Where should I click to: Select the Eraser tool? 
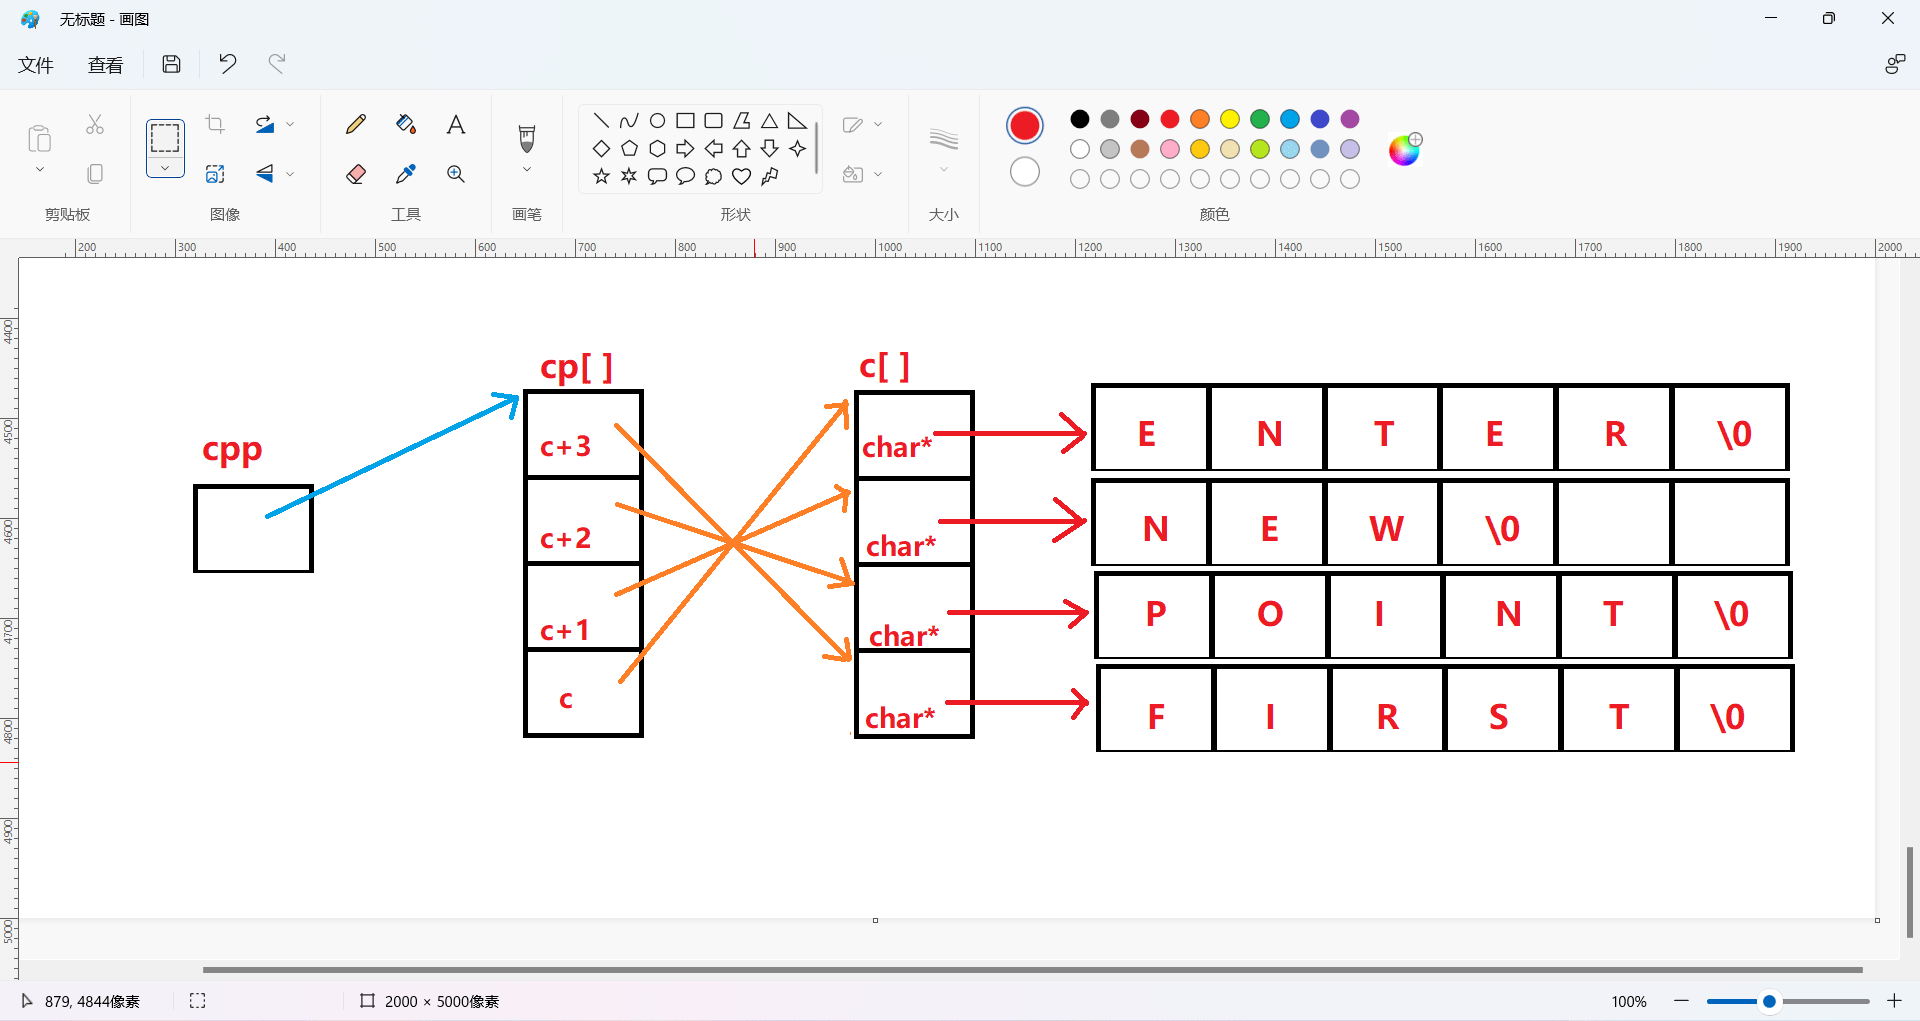356,174
